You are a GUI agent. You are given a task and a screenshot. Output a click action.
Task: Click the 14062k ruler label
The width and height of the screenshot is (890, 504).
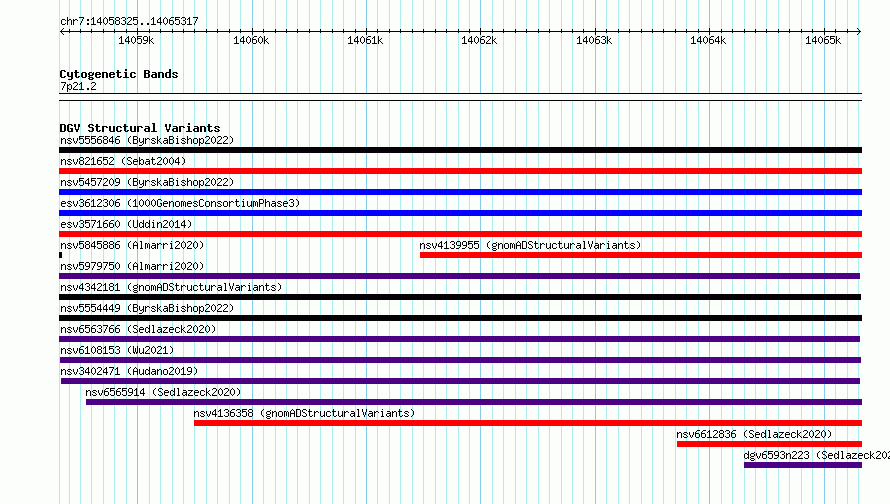pos(479,40)
